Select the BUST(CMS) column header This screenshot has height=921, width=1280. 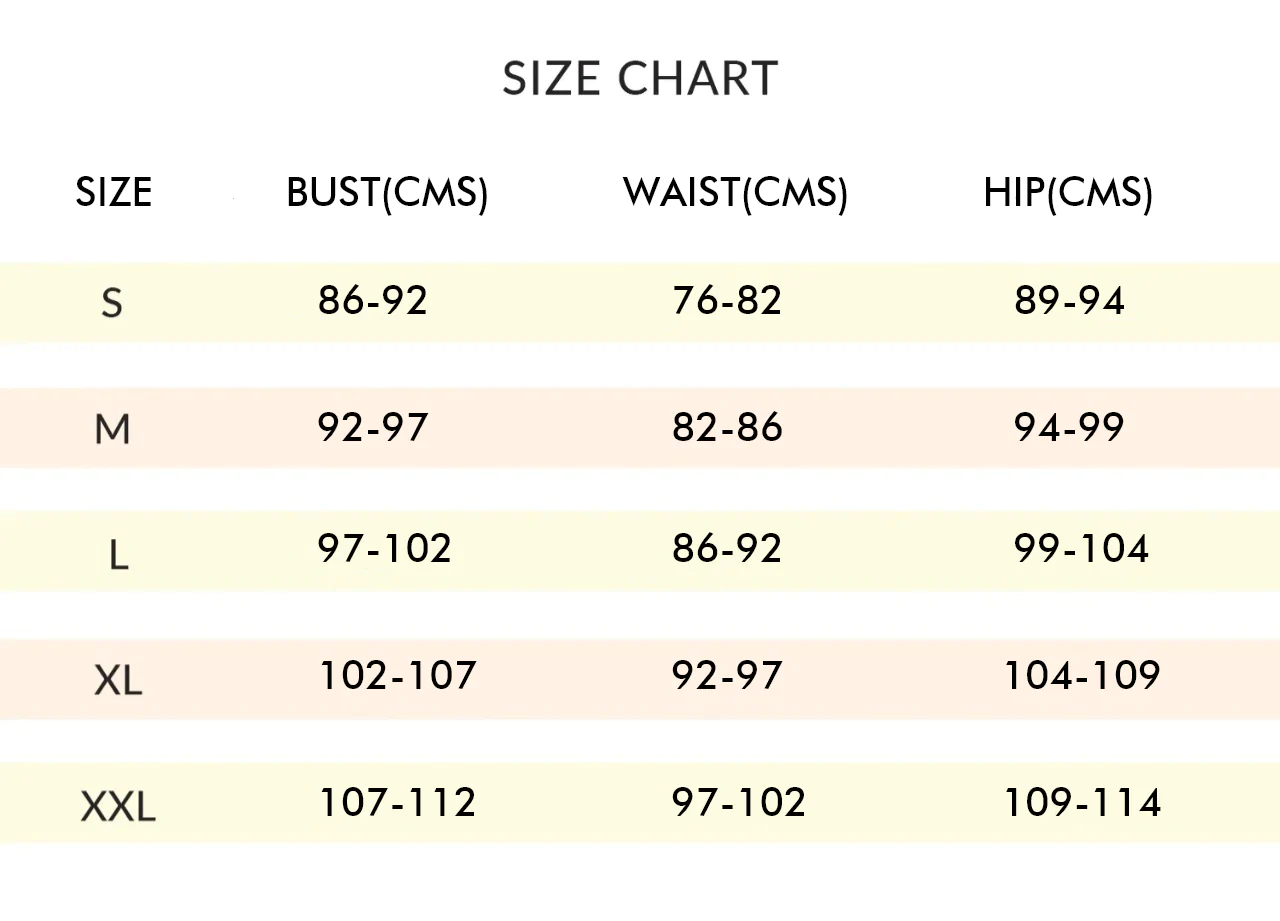point(387,192)
